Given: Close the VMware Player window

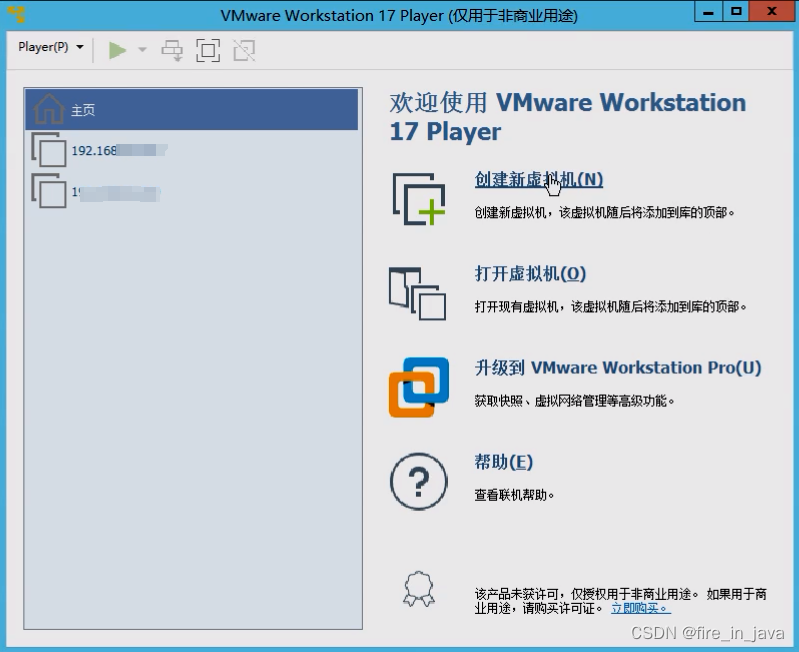Looking at the screenshot, I should point(772,12).
